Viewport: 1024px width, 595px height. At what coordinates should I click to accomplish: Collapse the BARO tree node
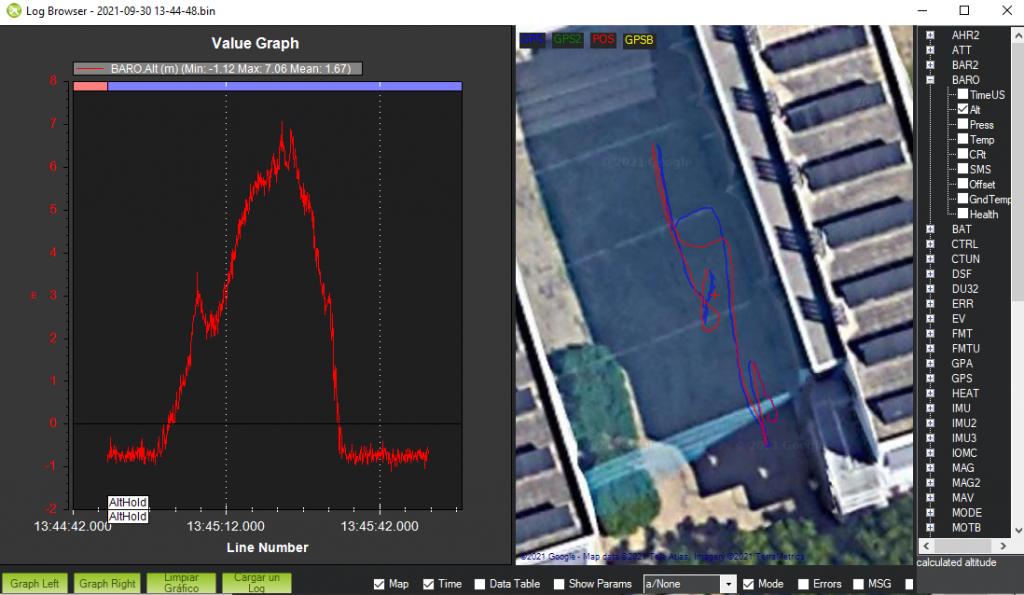930,79
